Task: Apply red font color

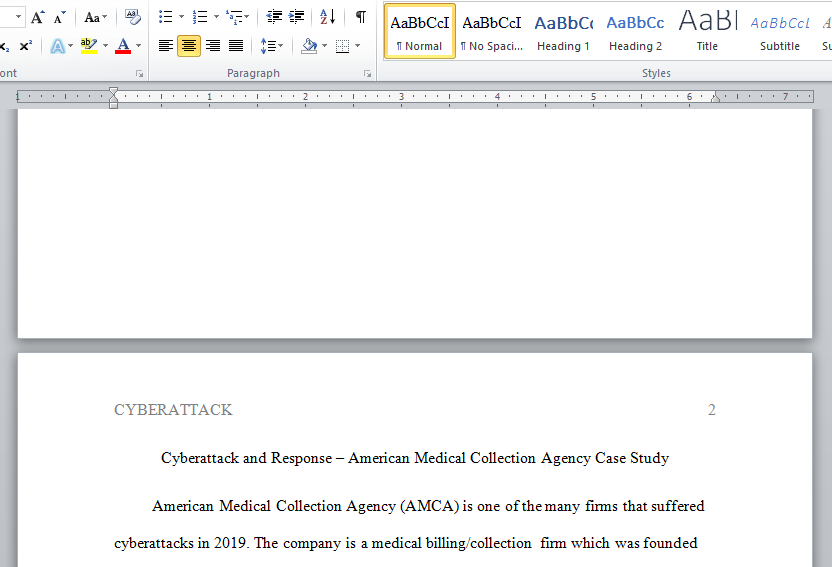Action: pos(123,46)
